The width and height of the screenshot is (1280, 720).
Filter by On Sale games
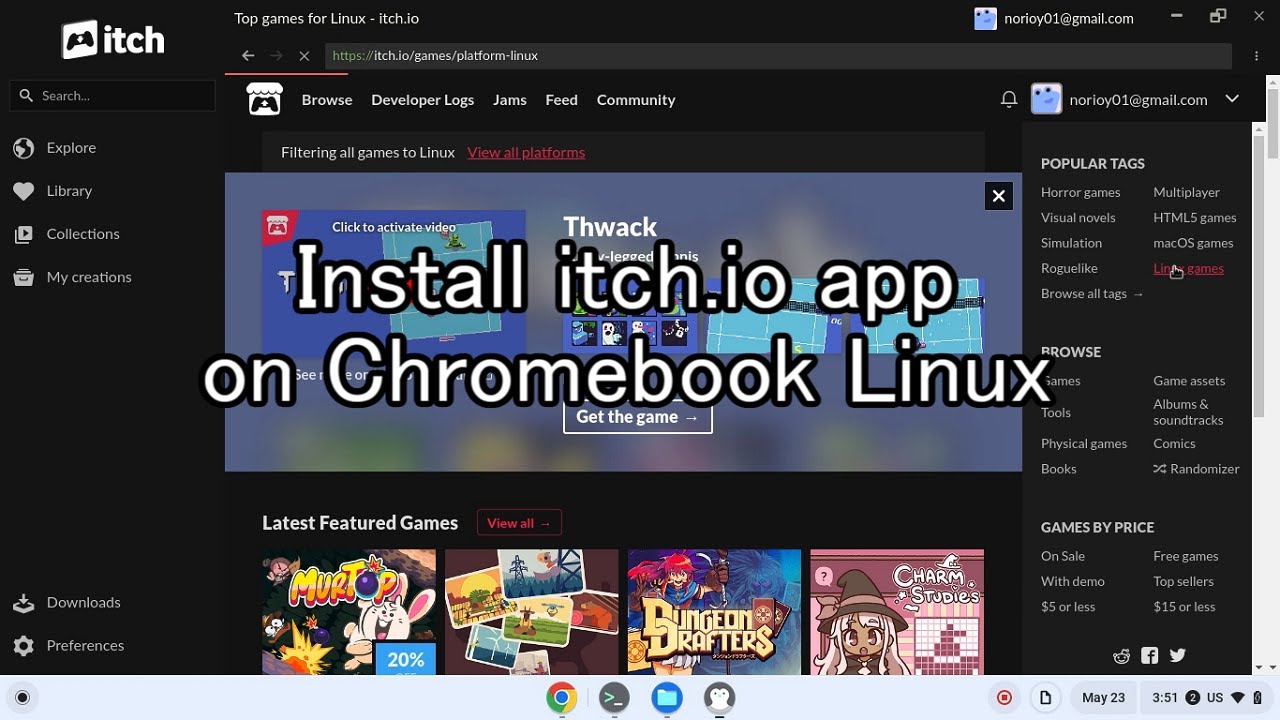(x=1063, y=556)
